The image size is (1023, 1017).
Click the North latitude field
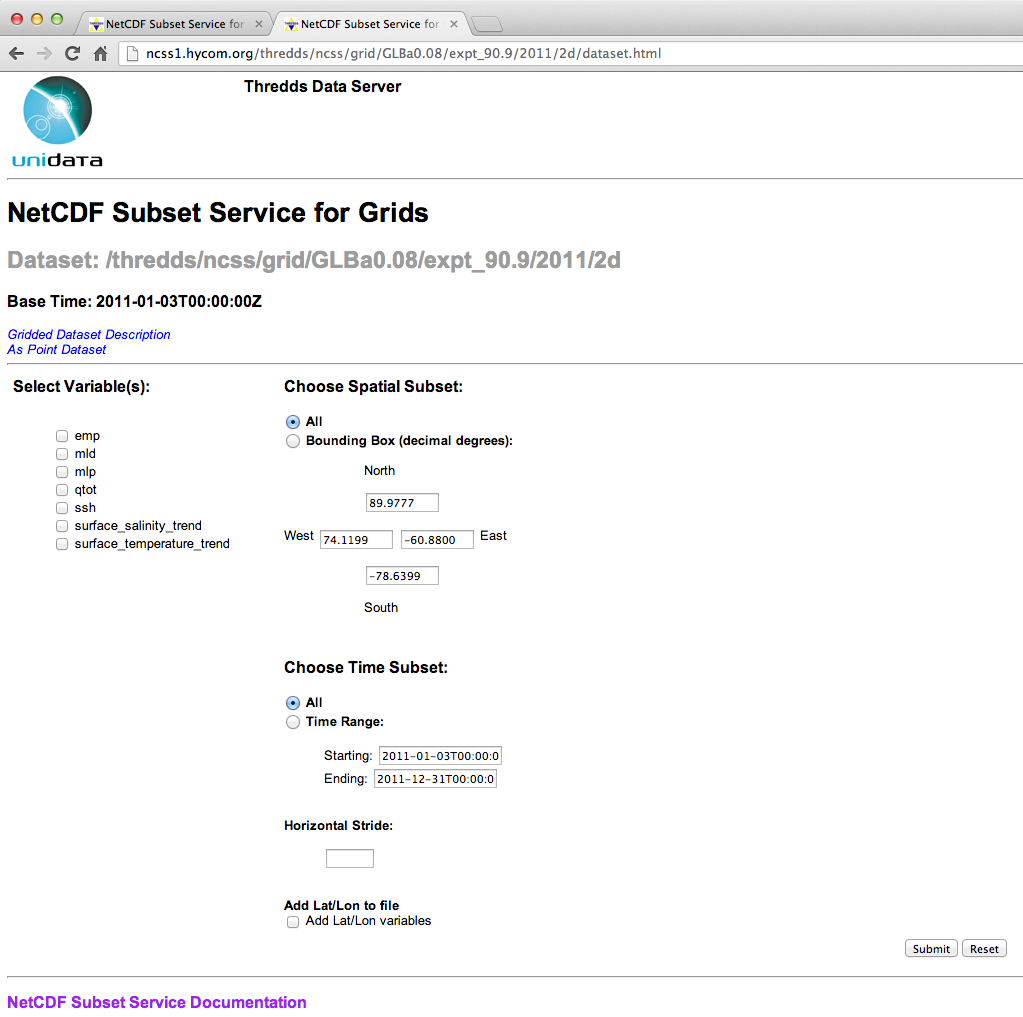(402, 503)
